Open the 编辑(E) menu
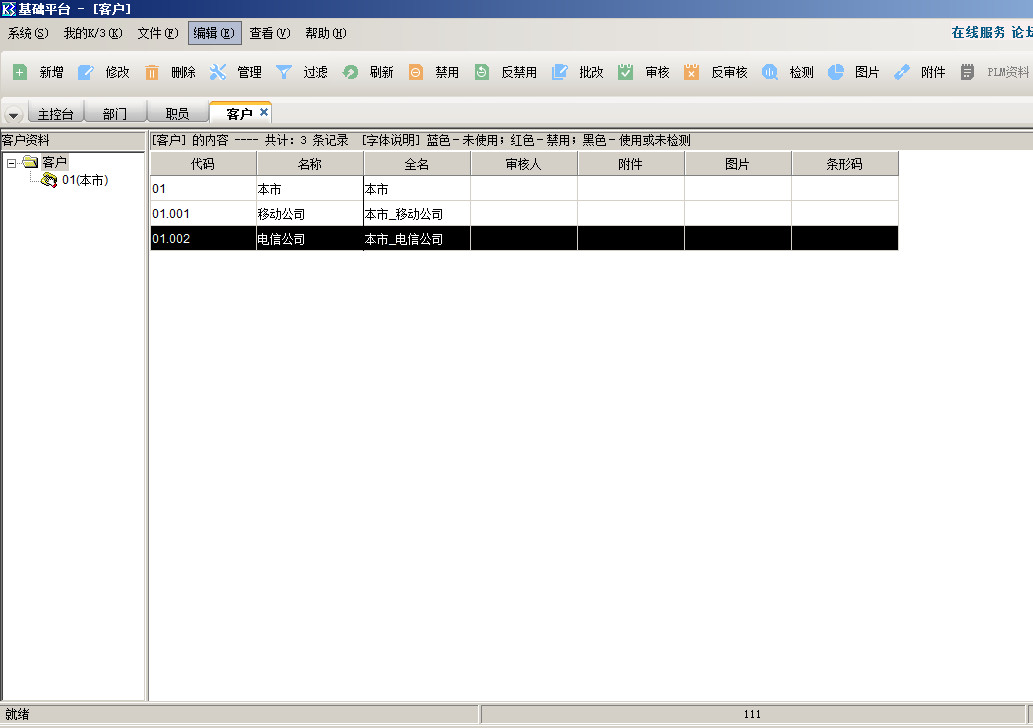 [214, 33]
